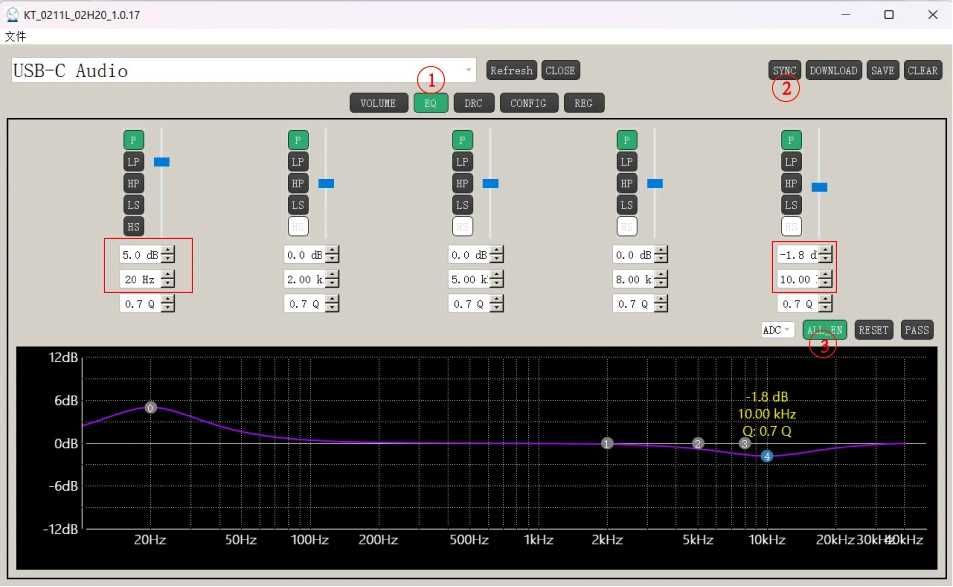Select HP filter type for band 1
The height and width of the screenshot is (587, 953).
(134, 184)
